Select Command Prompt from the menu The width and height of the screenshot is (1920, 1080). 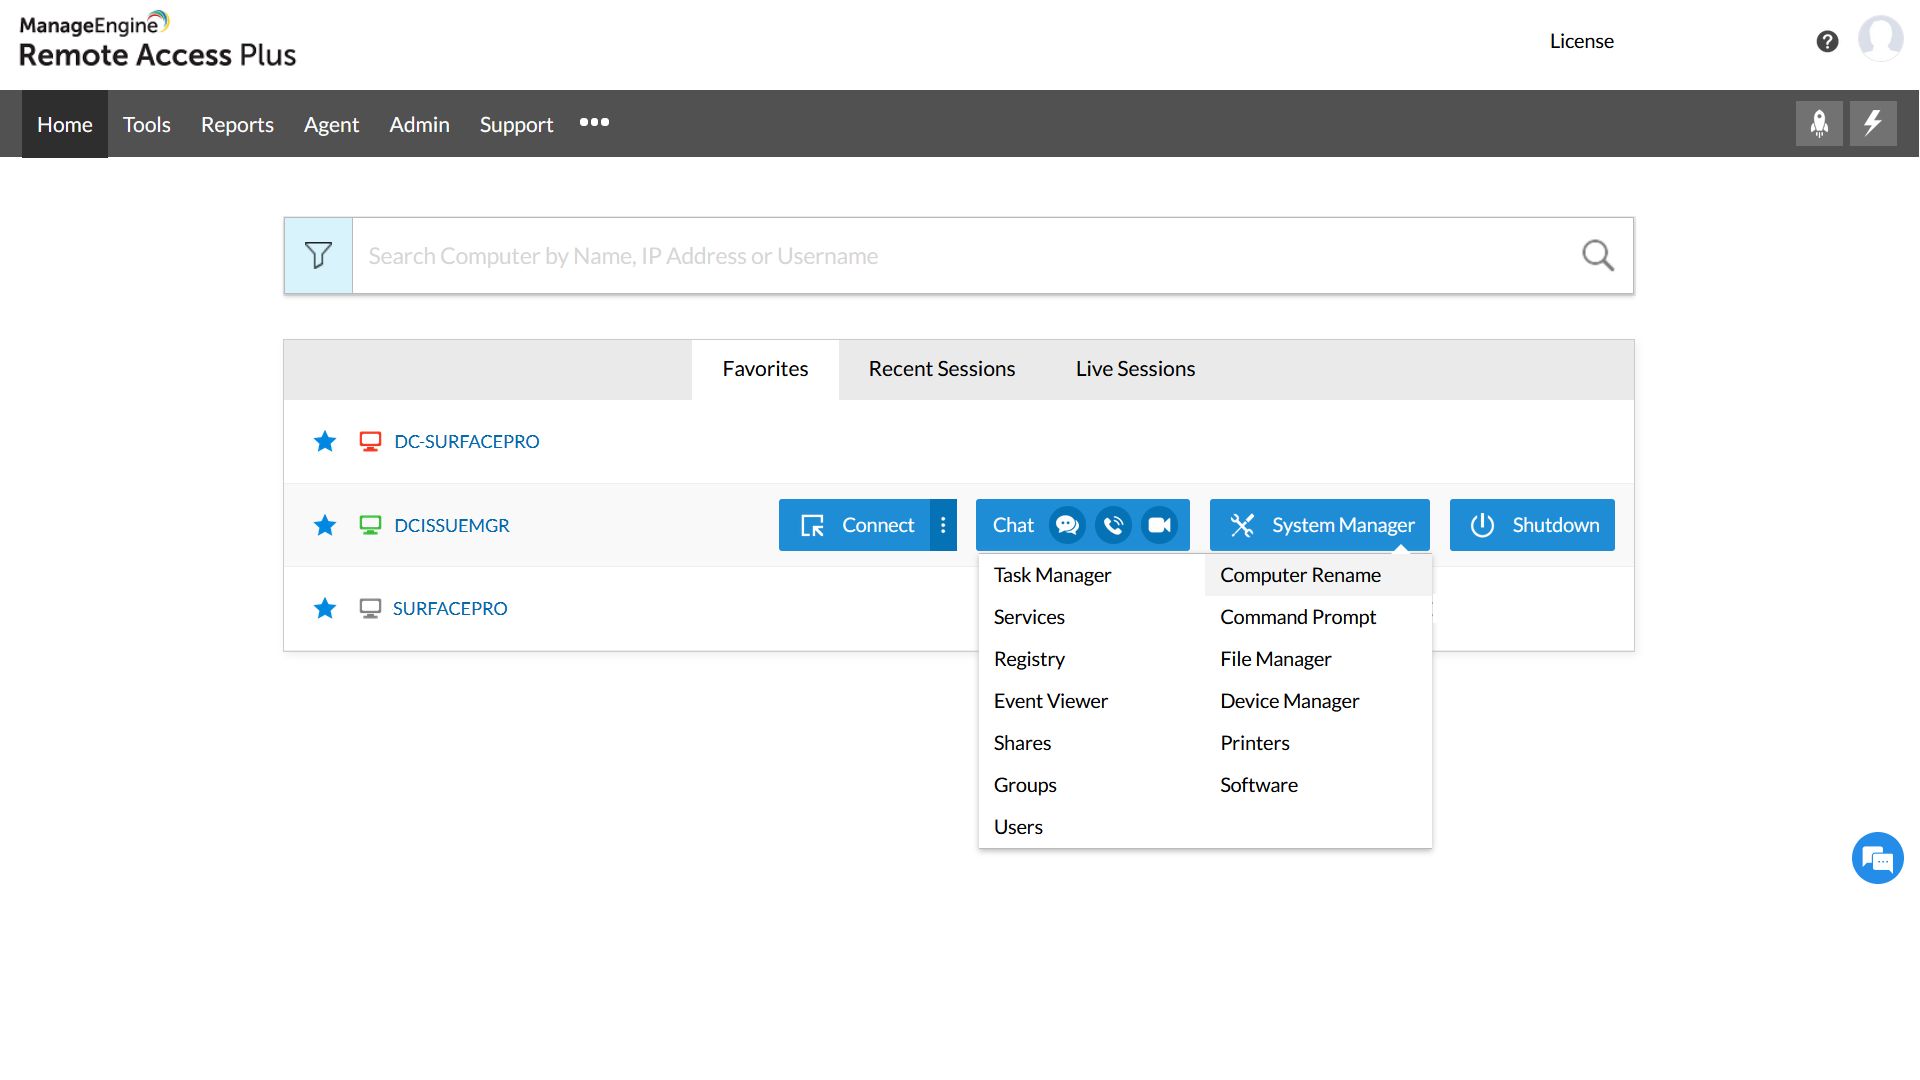click(x=1298, y=617)
